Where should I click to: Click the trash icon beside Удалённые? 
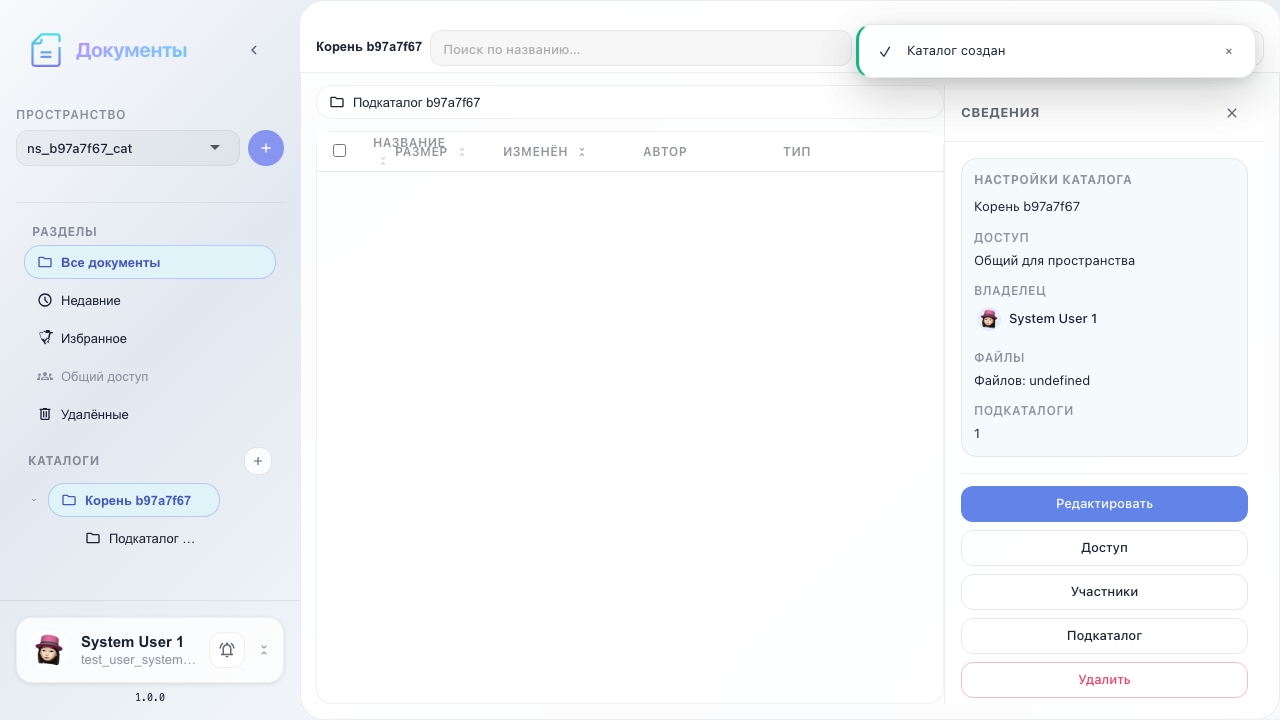click(x=45, y=414)
